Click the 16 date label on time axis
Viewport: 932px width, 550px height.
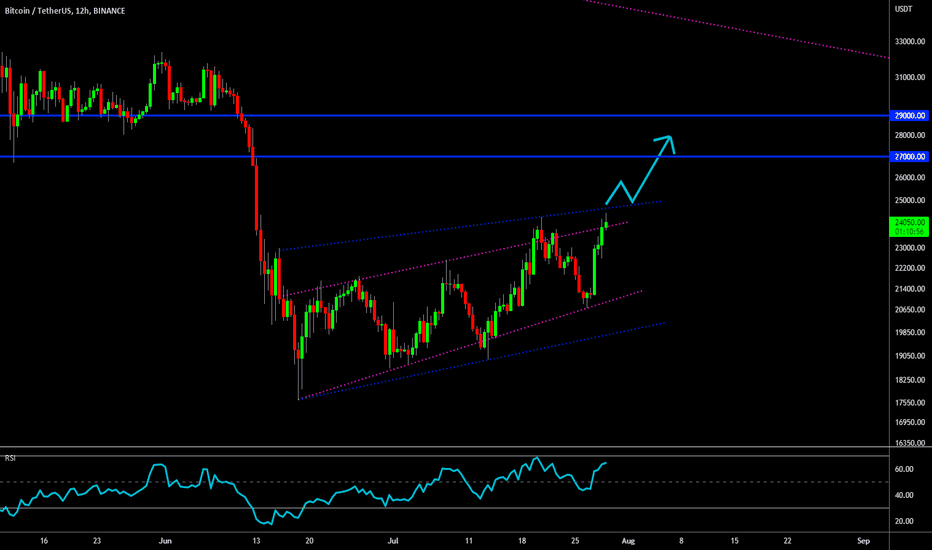pos(43,541)
